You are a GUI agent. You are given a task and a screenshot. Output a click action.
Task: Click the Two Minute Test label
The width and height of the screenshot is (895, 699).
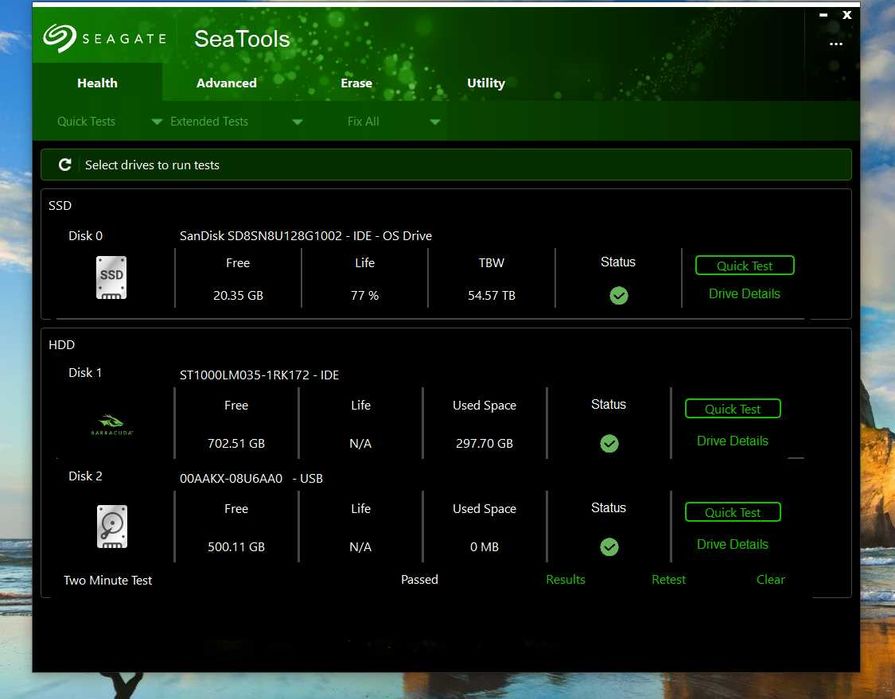(108, 580)
